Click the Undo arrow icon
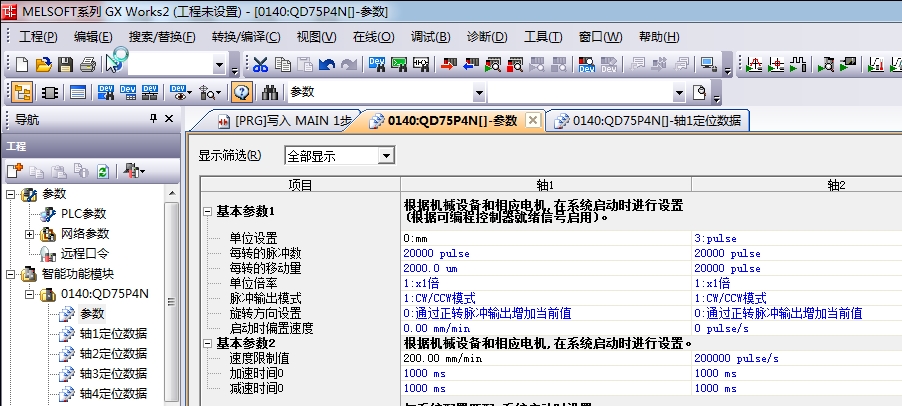902x406 pixels. (327, 65)
